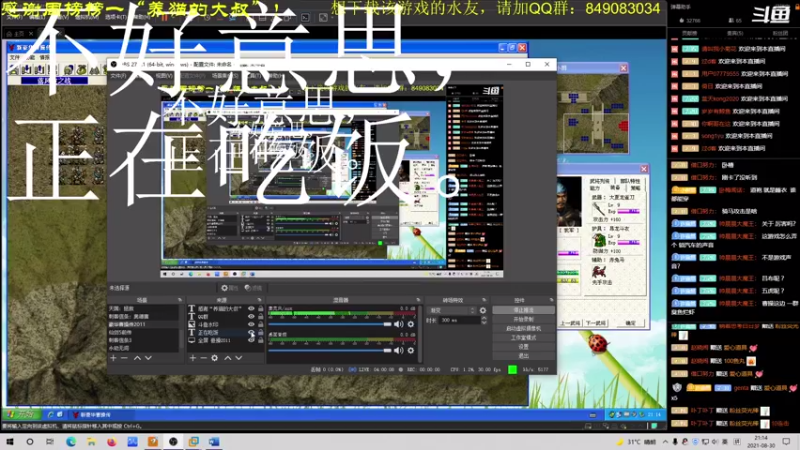Click 上一武将 previous general button
The width and height of the screenshot is (800, 450).
tap(570, 323)
